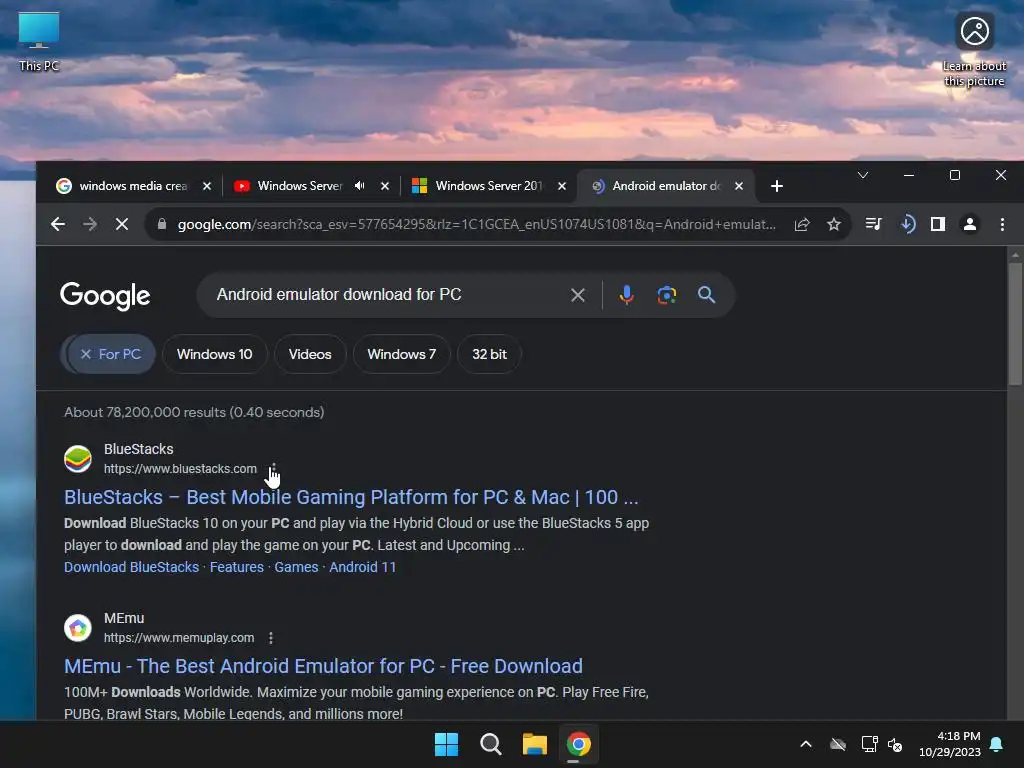Open media controls in Chrome toolbar

pyautogui.click(x=873, y=224)
